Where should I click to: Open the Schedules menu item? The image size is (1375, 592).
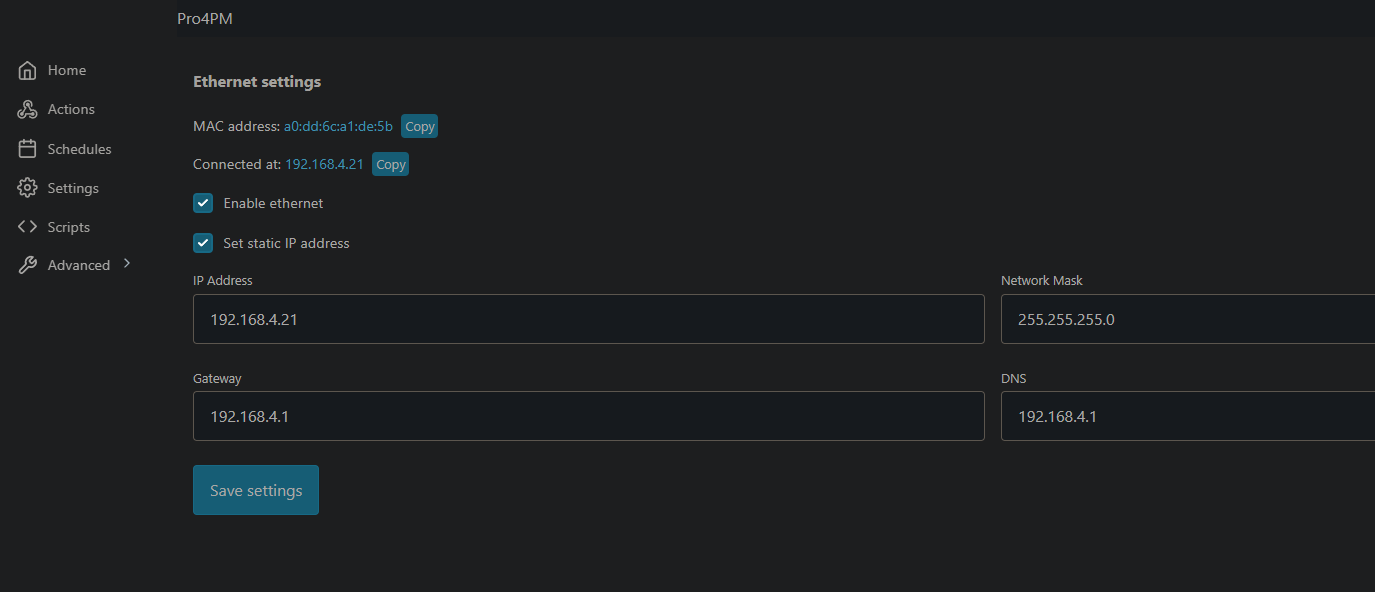[x=79, y=149]
